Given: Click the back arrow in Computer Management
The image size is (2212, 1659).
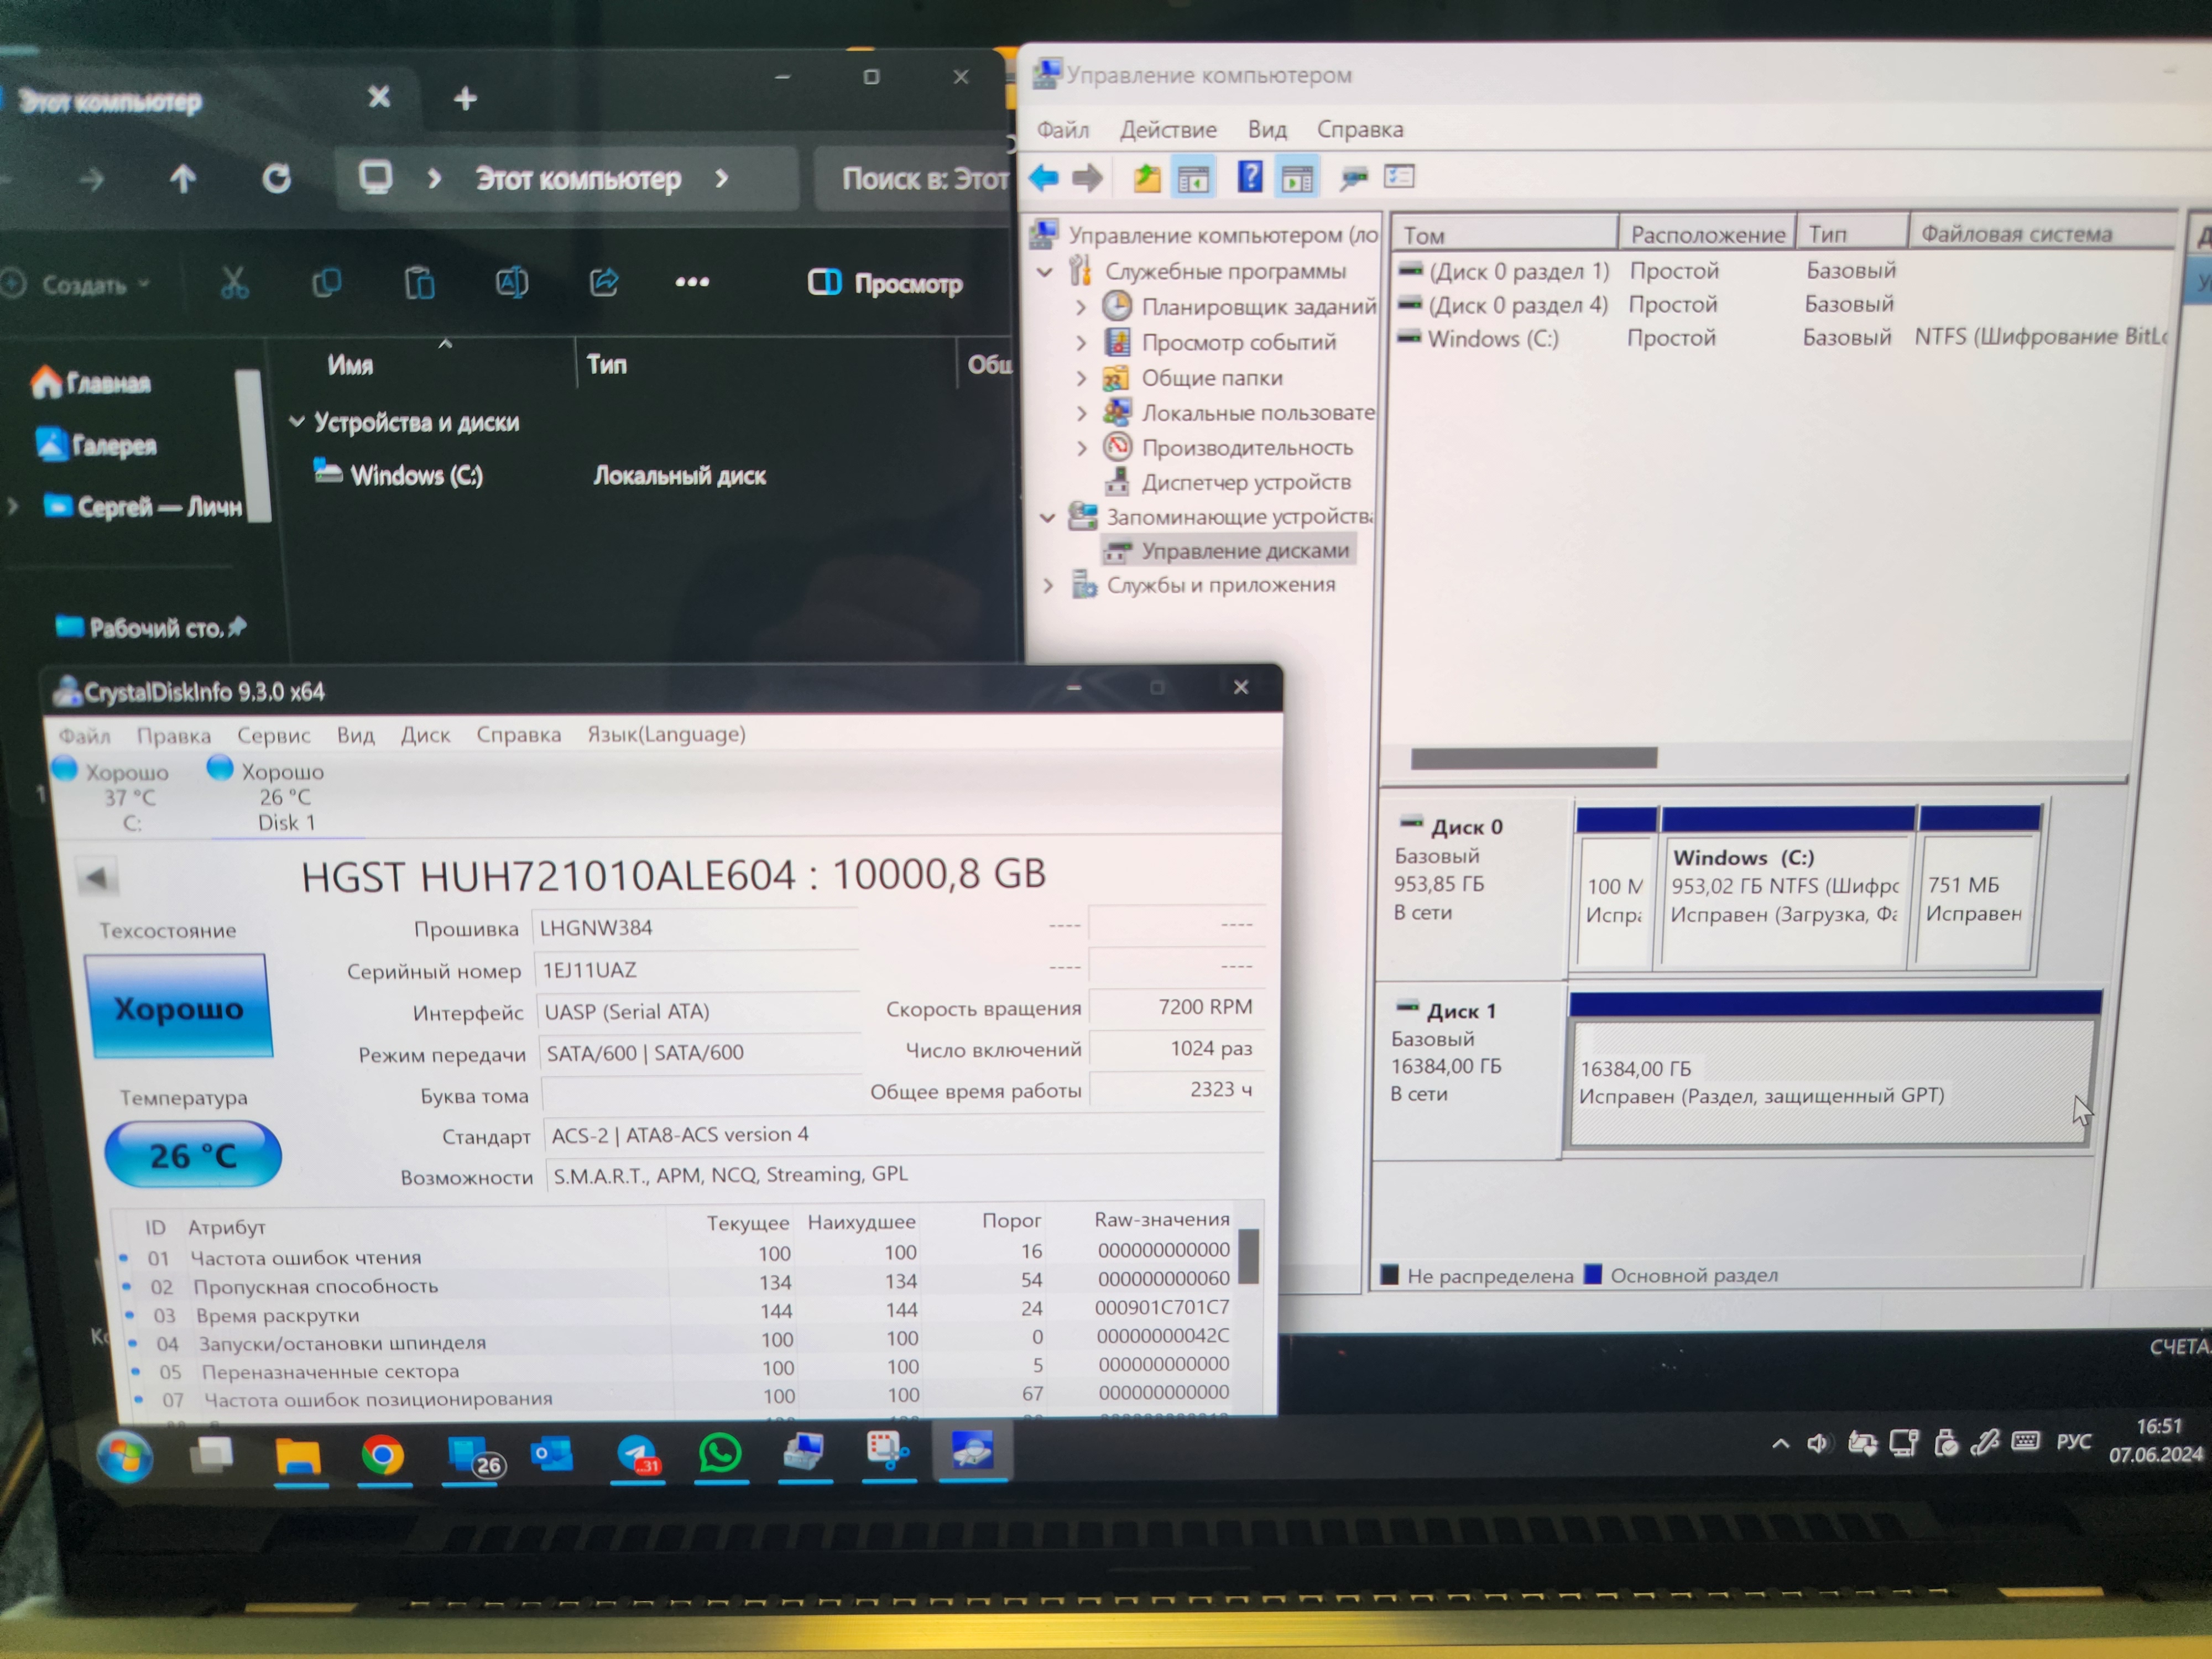Looking at the screenshot, I should click(1043, 178).
